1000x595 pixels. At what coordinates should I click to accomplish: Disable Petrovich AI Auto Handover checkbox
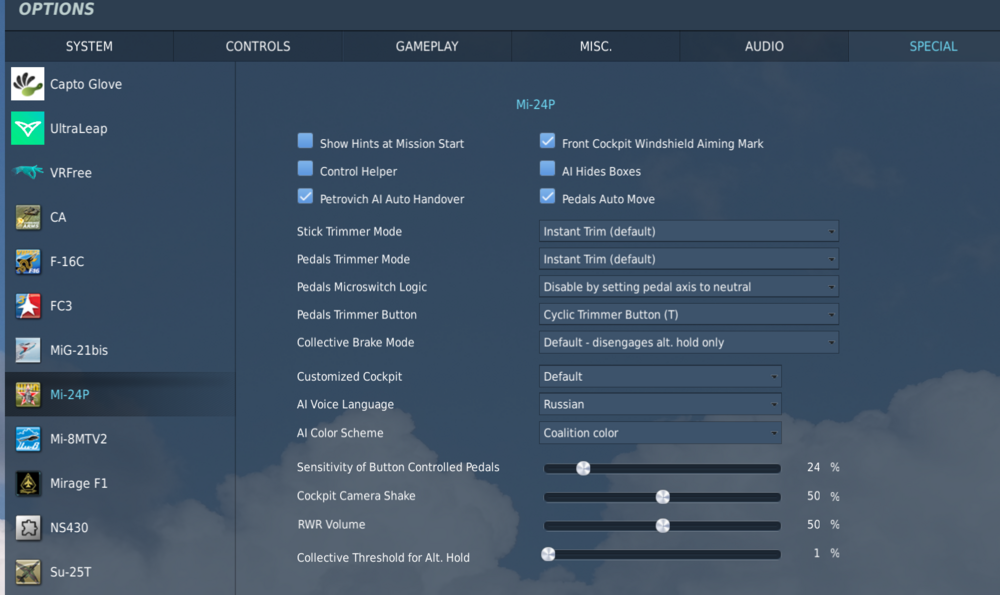click(x=305, y=197)
